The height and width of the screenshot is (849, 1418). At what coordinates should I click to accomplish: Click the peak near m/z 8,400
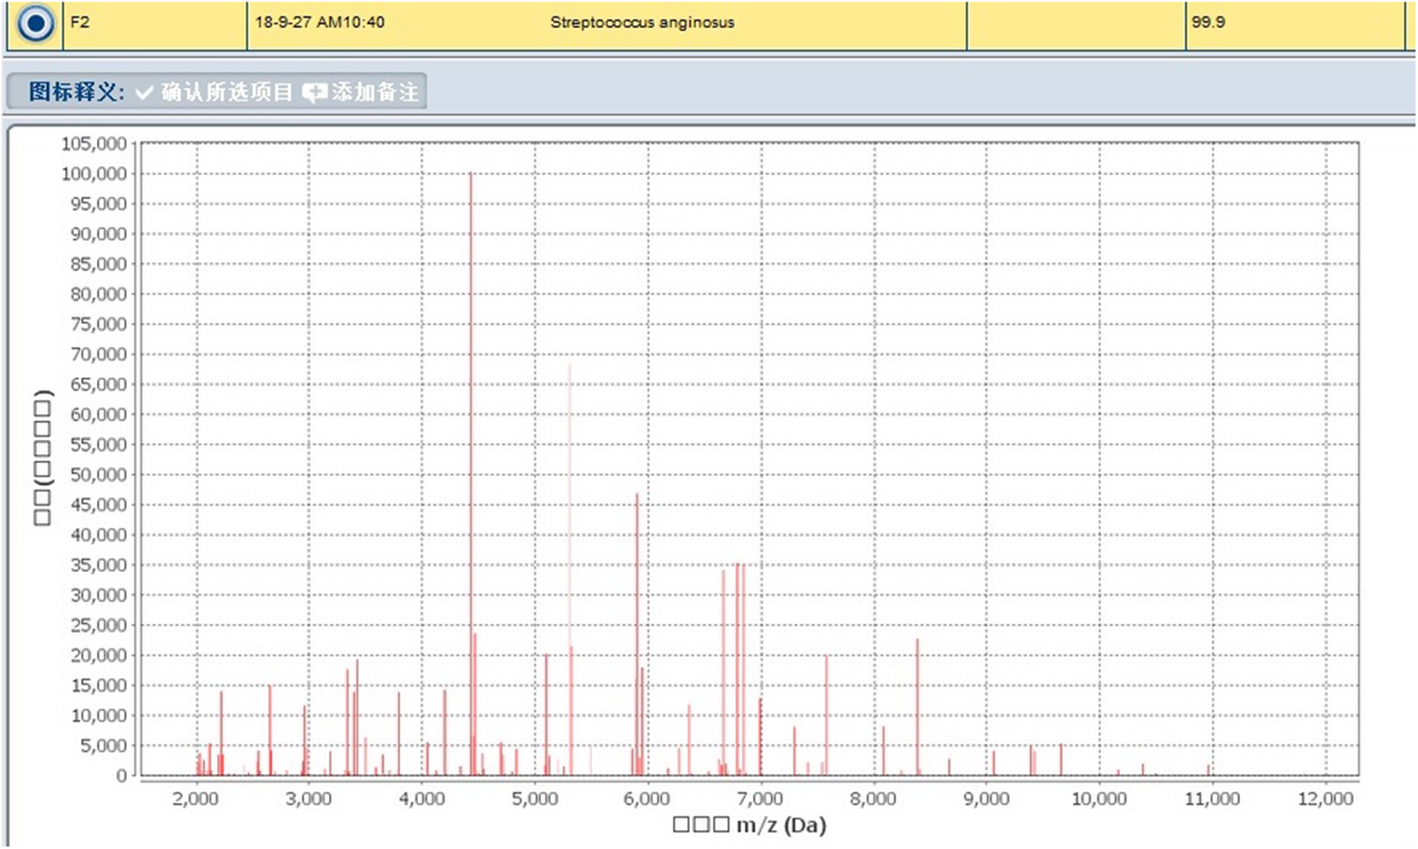pos(917,707)
